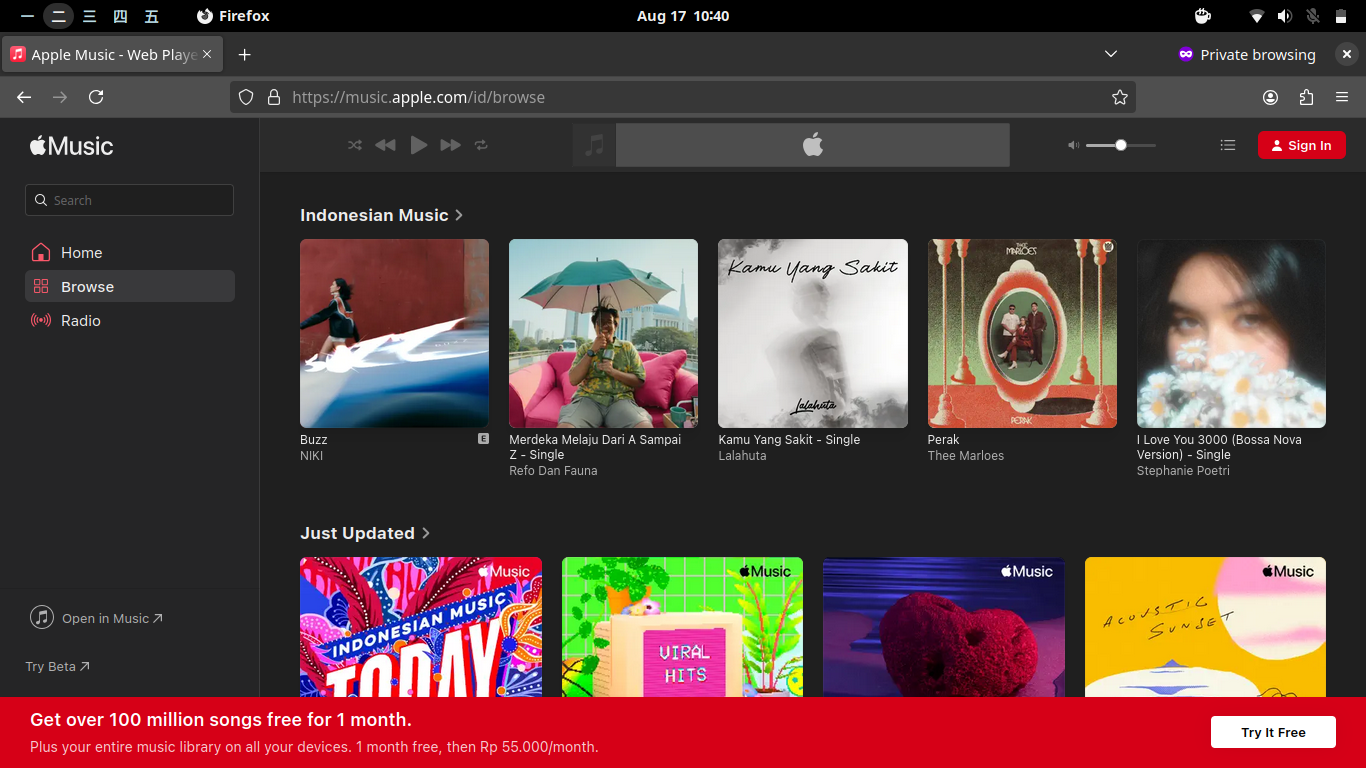Click the play button
The width and height of the screenshot is (1366, 768).
tap(419, 145)
